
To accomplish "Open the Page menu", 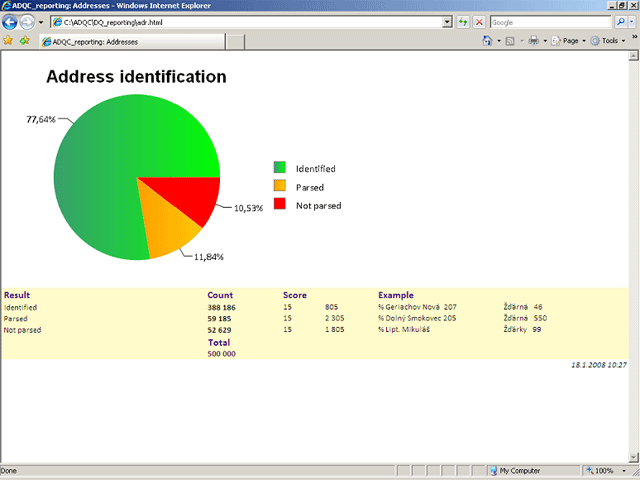I will pyautogui.click(x=568, y=41).
